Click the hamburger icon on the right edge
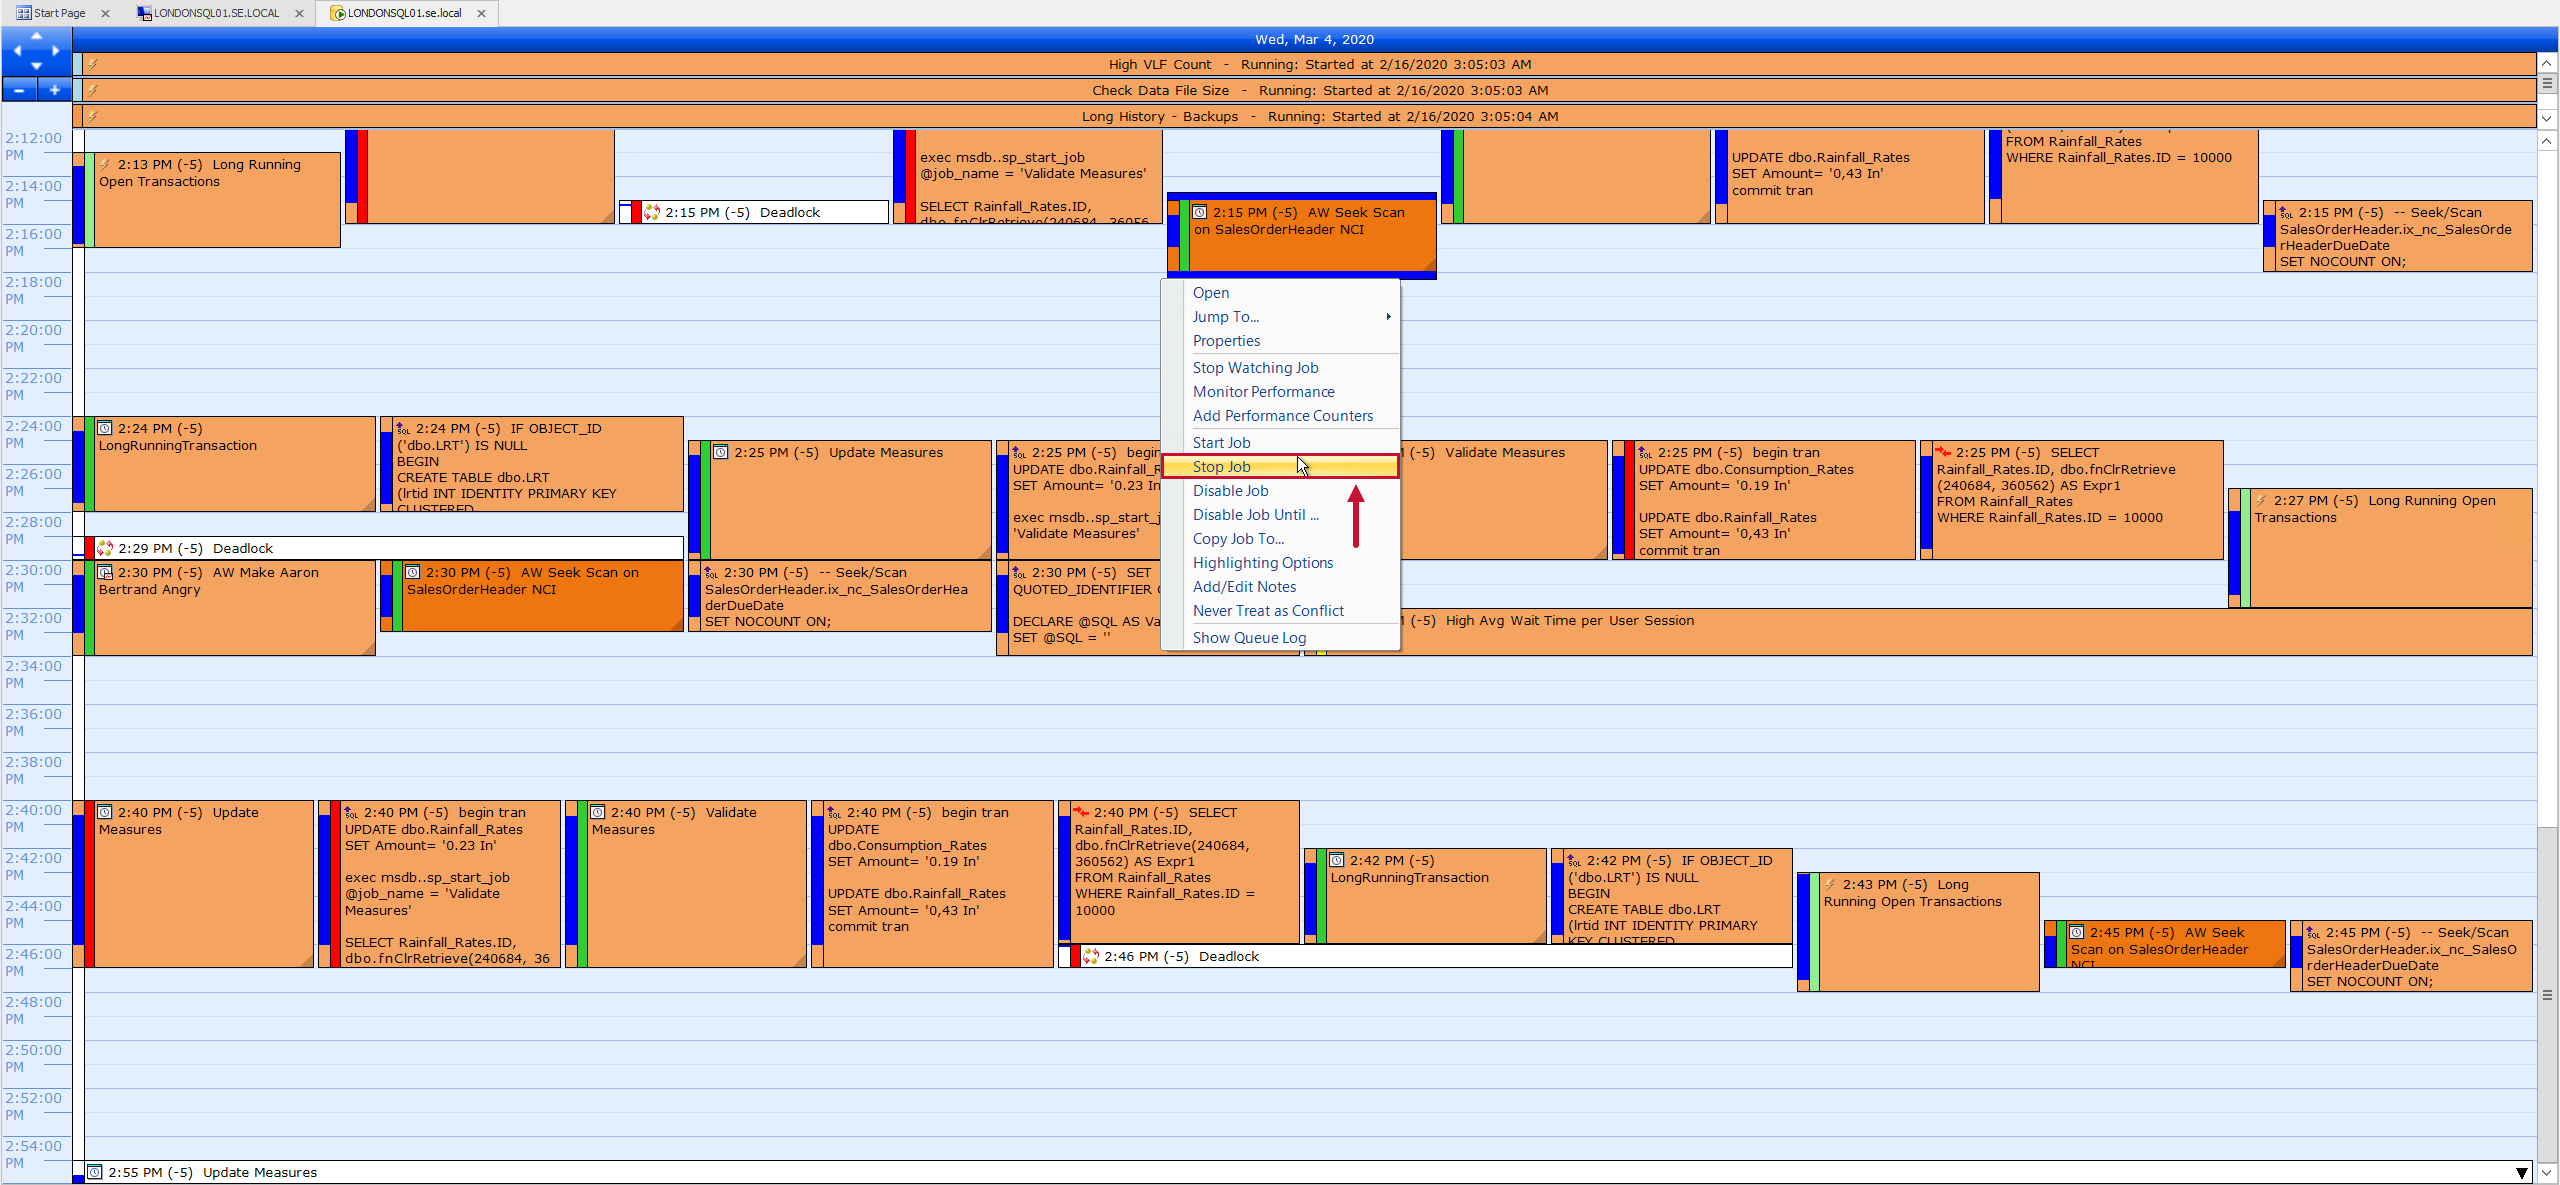This screenshot has width=2560, height=1185. pyautogui.click(x=2547, y=85)
